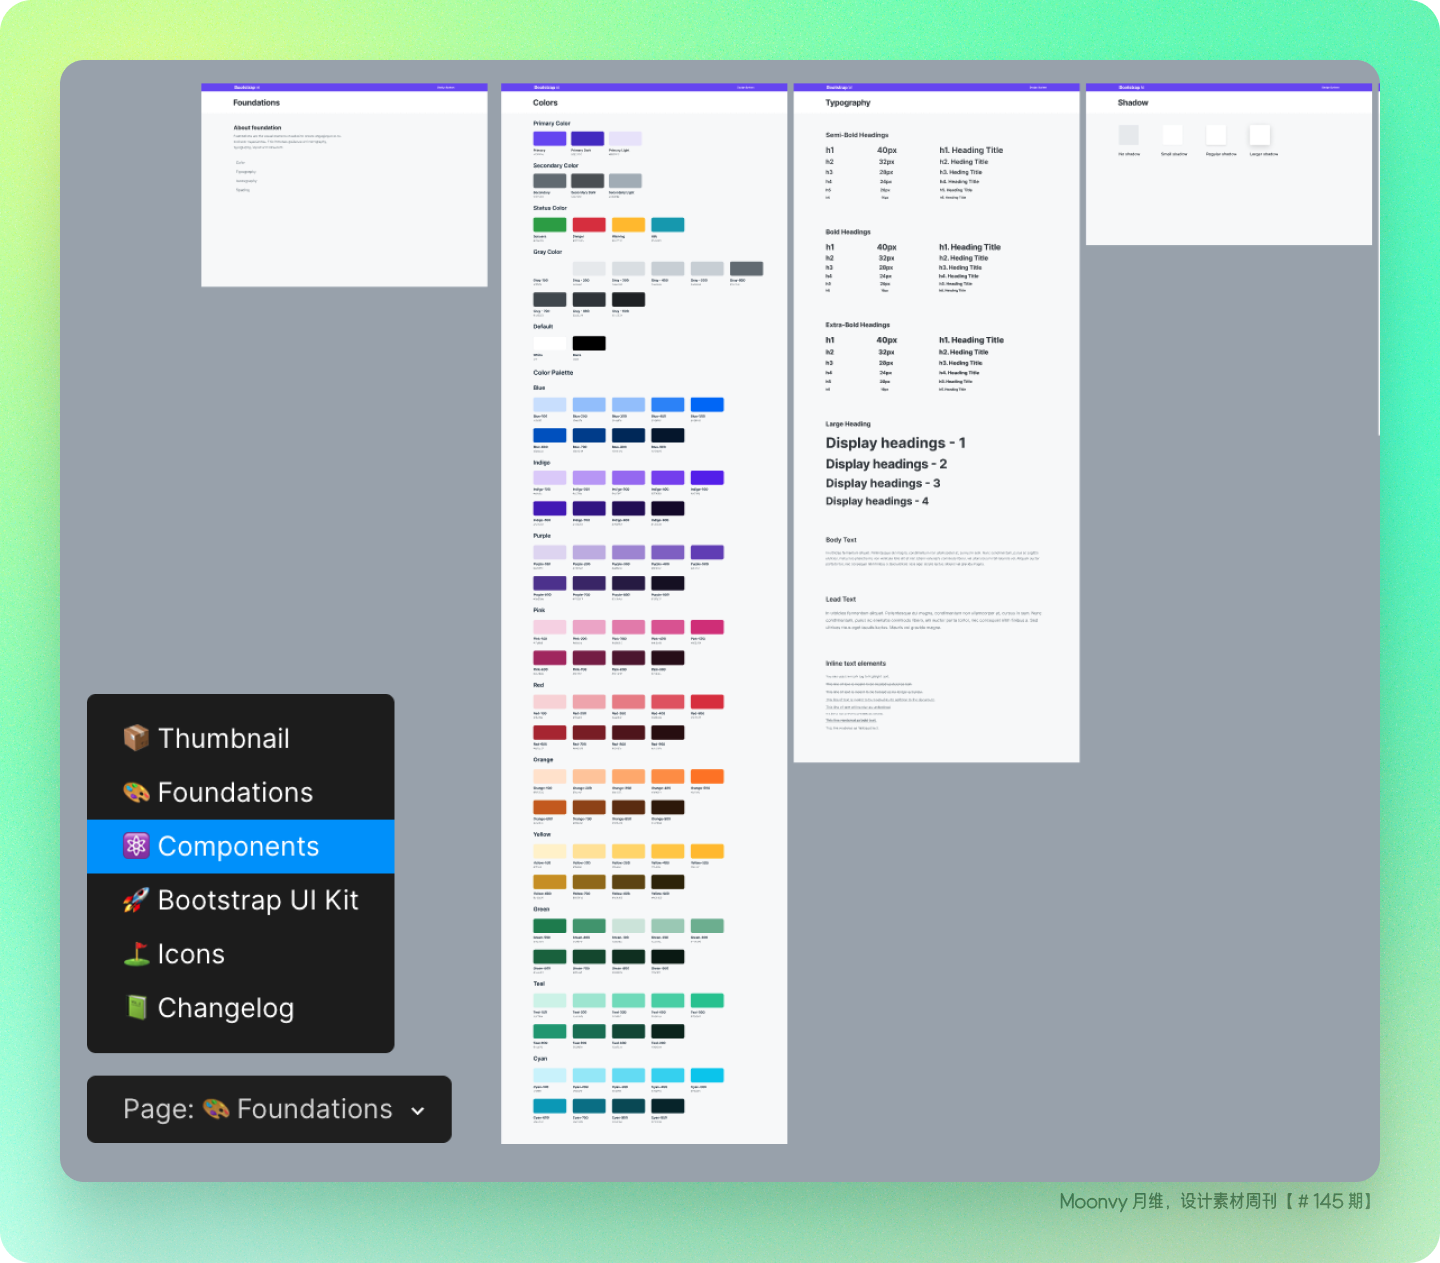1440x1263 pixels.
Task: Switch to the Icons page
Action: 241,954
